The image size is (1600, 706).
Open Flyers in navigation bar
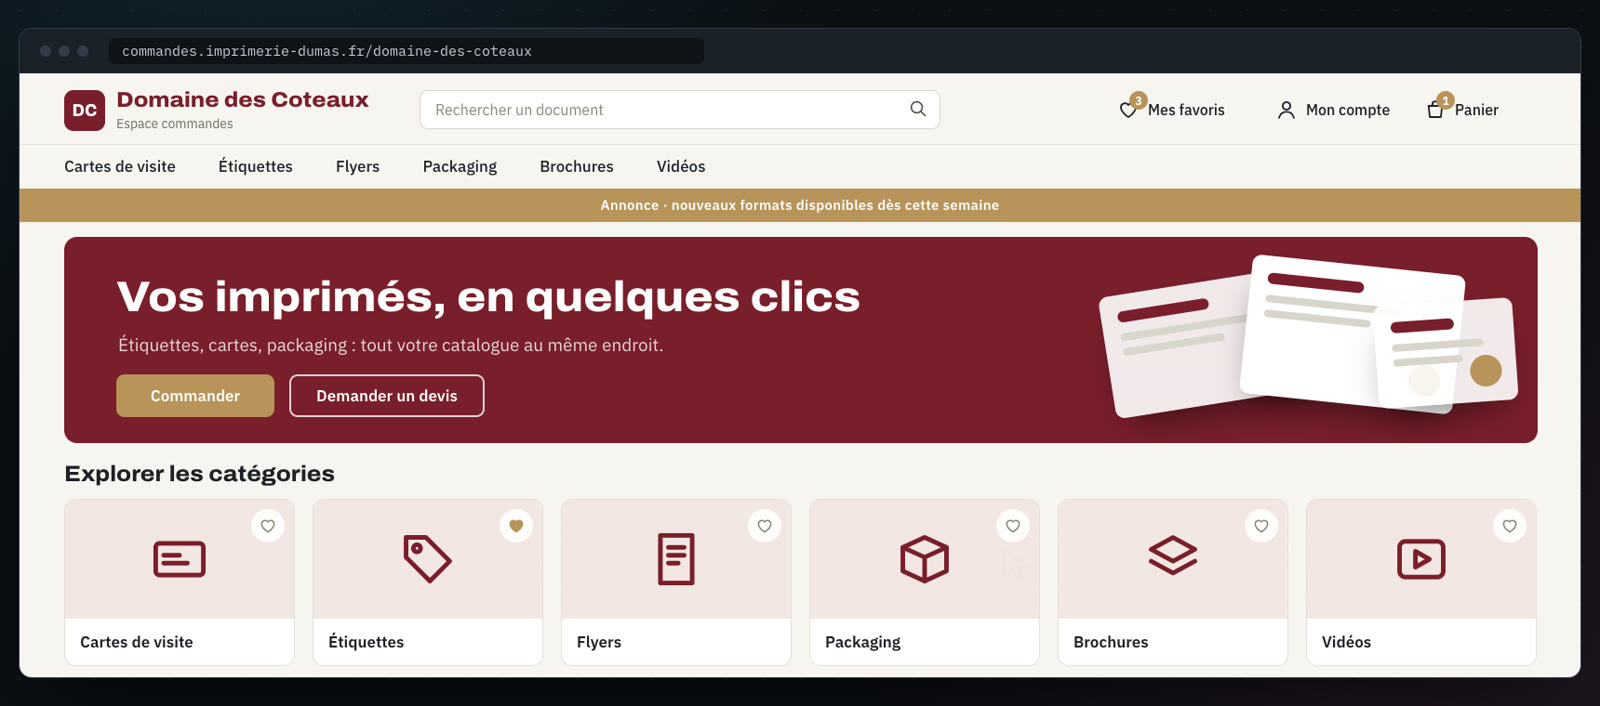(358, 166)
